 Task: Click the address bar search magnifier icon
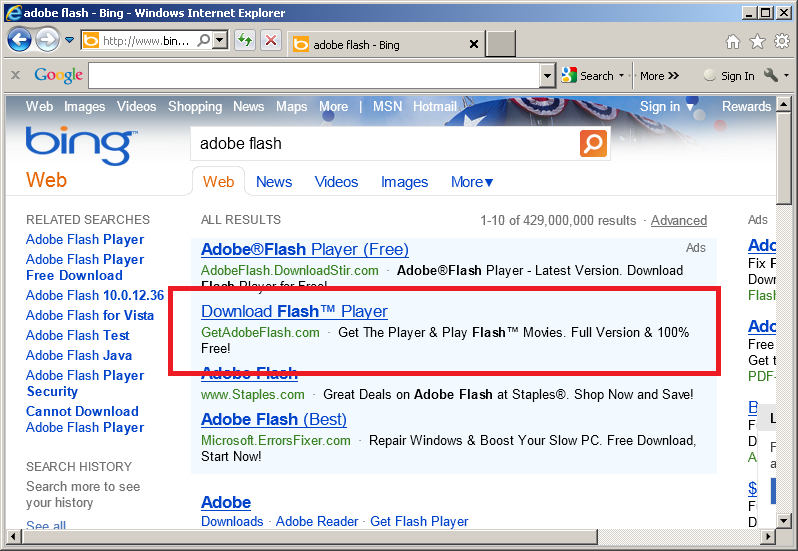(203, 40)
